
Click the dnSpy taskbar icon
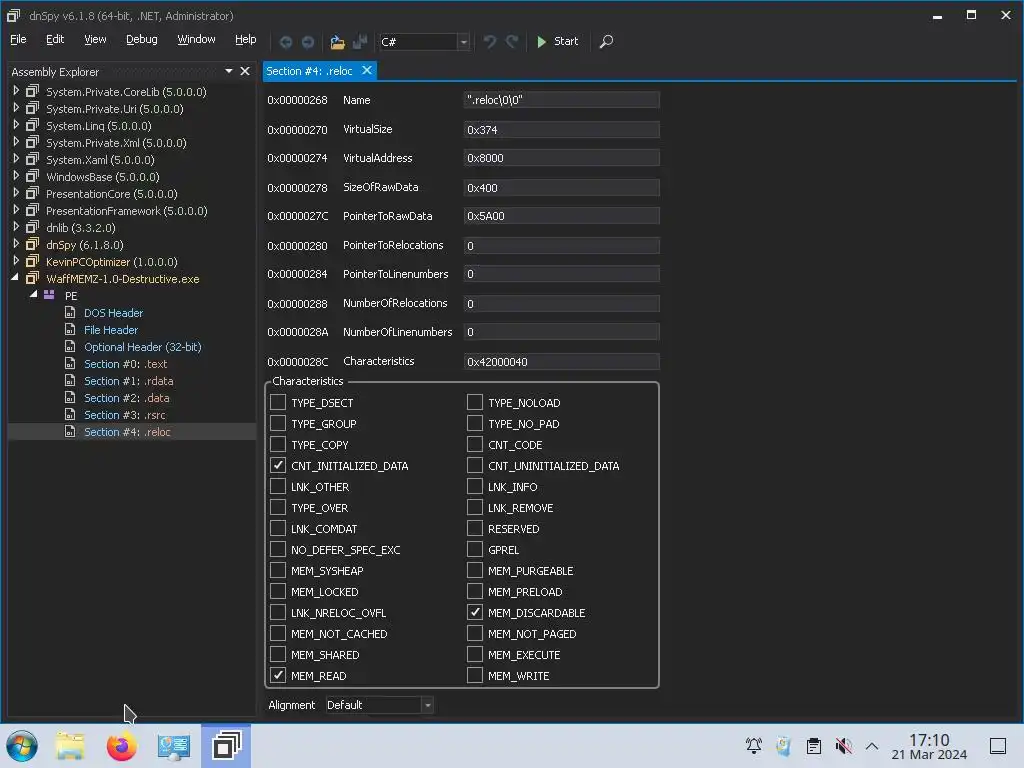[x=226, y=746]
